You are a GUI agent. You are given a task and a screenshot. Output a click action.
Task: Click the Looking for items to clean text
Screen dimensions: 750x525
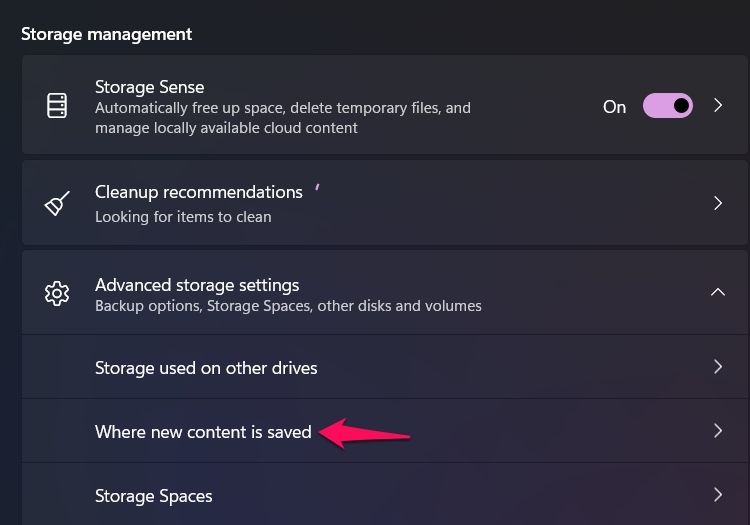click(x=183, y=217)
